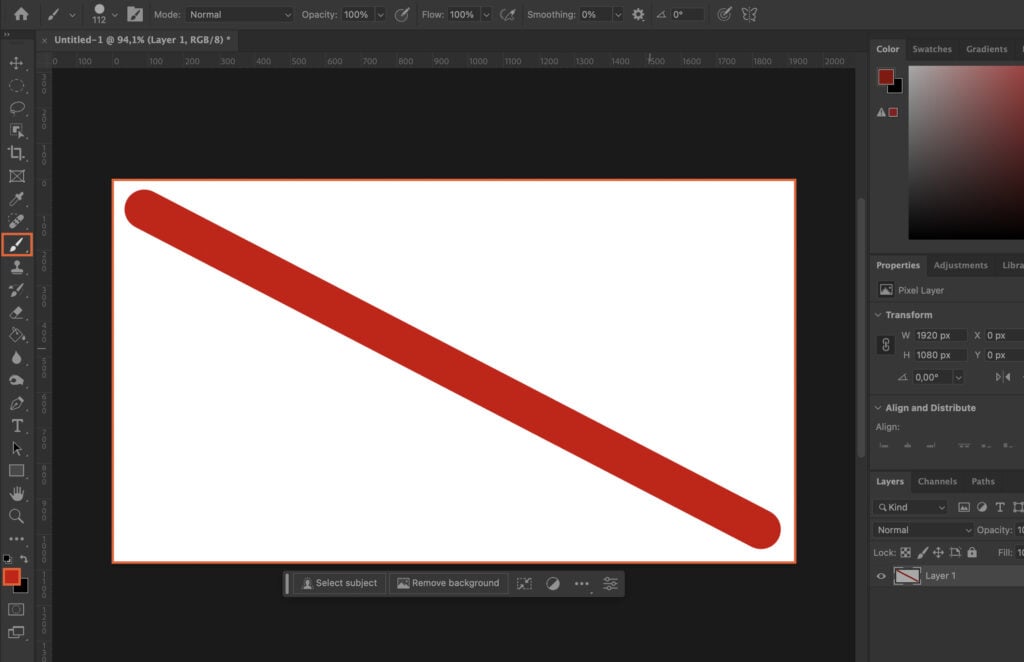The height and width of the screenshot is (662, 1024).
Task: Collapse the Transform section
Action: pyautogui.click(x=878, y=315)
